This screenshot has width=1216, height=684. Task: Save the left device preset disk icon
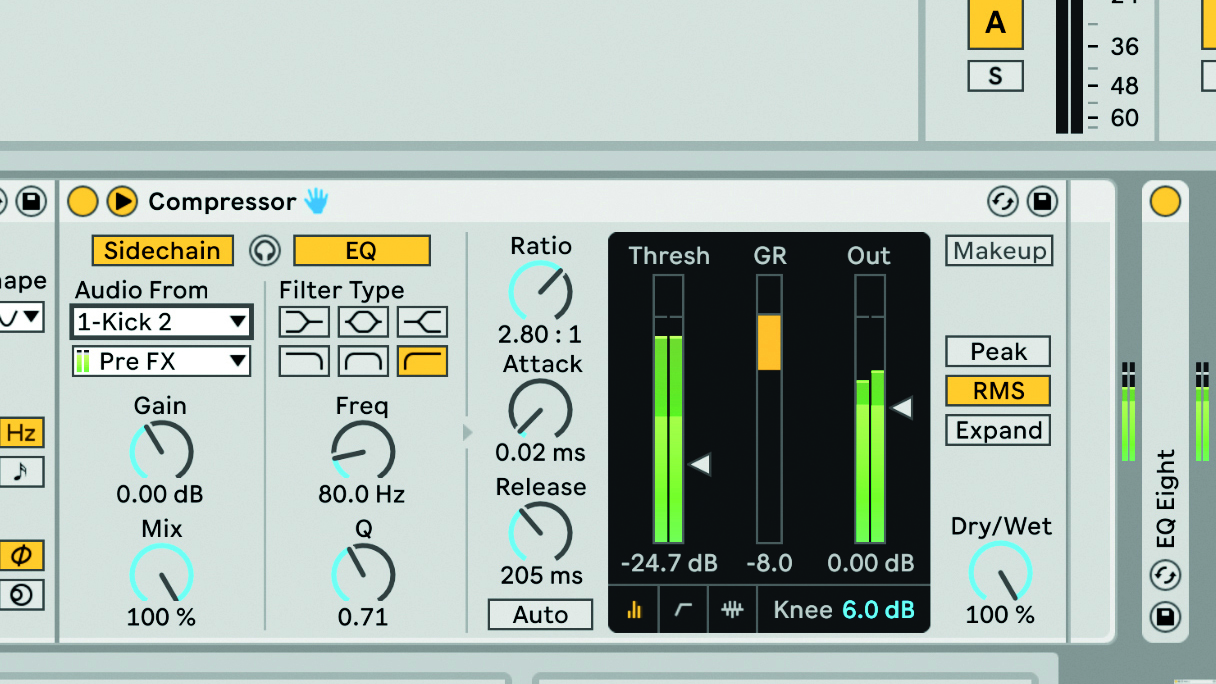(30, 202)
